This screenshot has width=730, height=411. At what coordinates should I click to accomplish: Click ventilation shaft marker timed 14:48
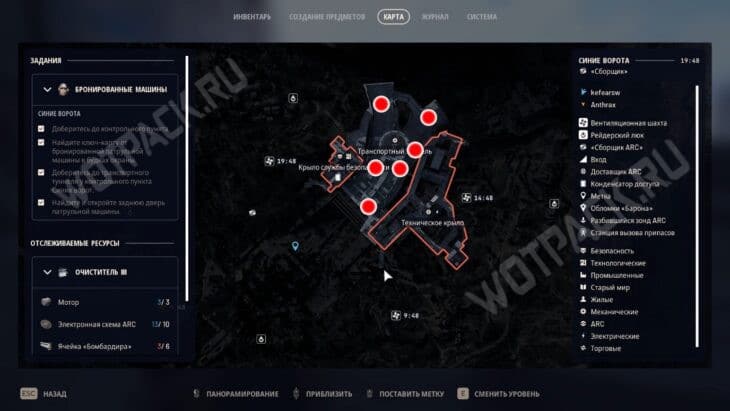coord(466,198)
